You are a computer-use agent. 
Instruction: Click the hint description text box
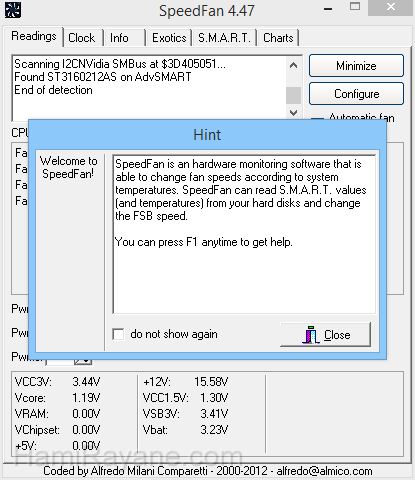(x=244, y=234)
